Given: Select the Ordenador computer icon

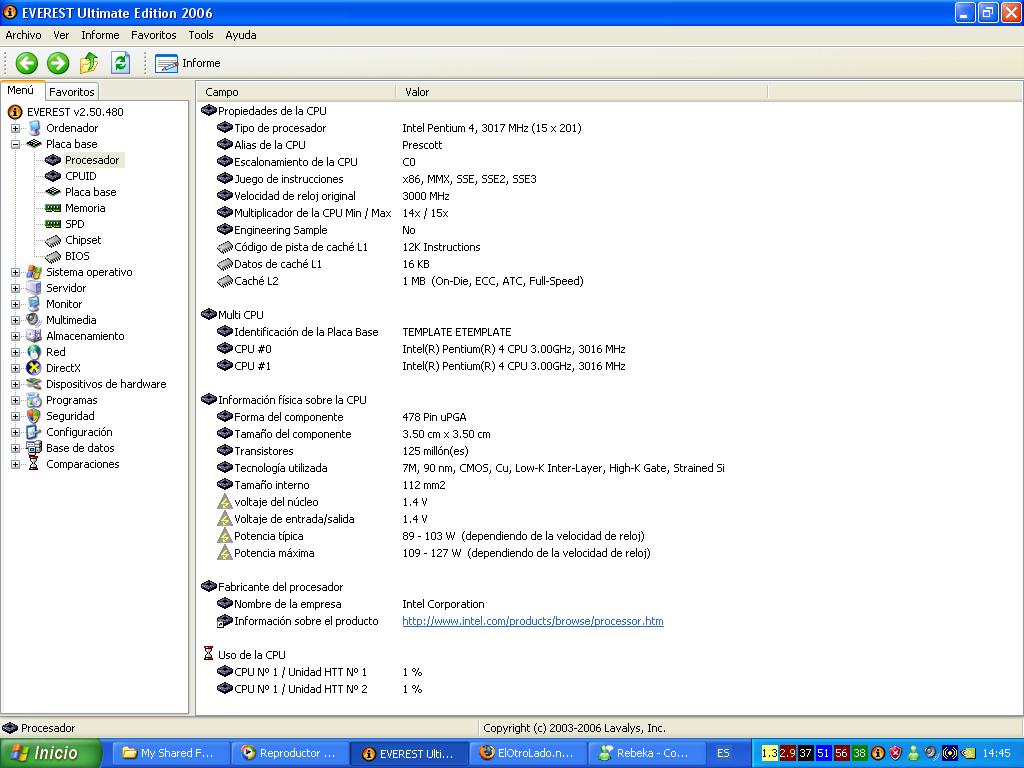Looking at the screenshot, I should [34, 128].
